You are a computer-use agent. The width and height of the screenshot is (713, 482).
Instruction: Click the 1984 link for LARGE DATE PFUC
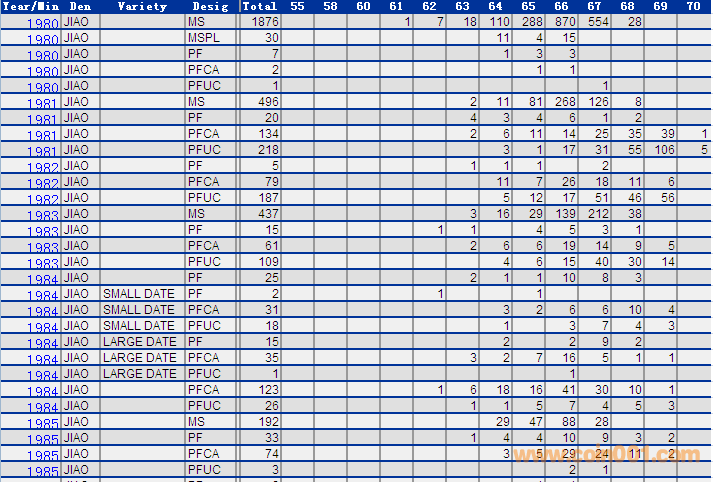coord(41,376)
